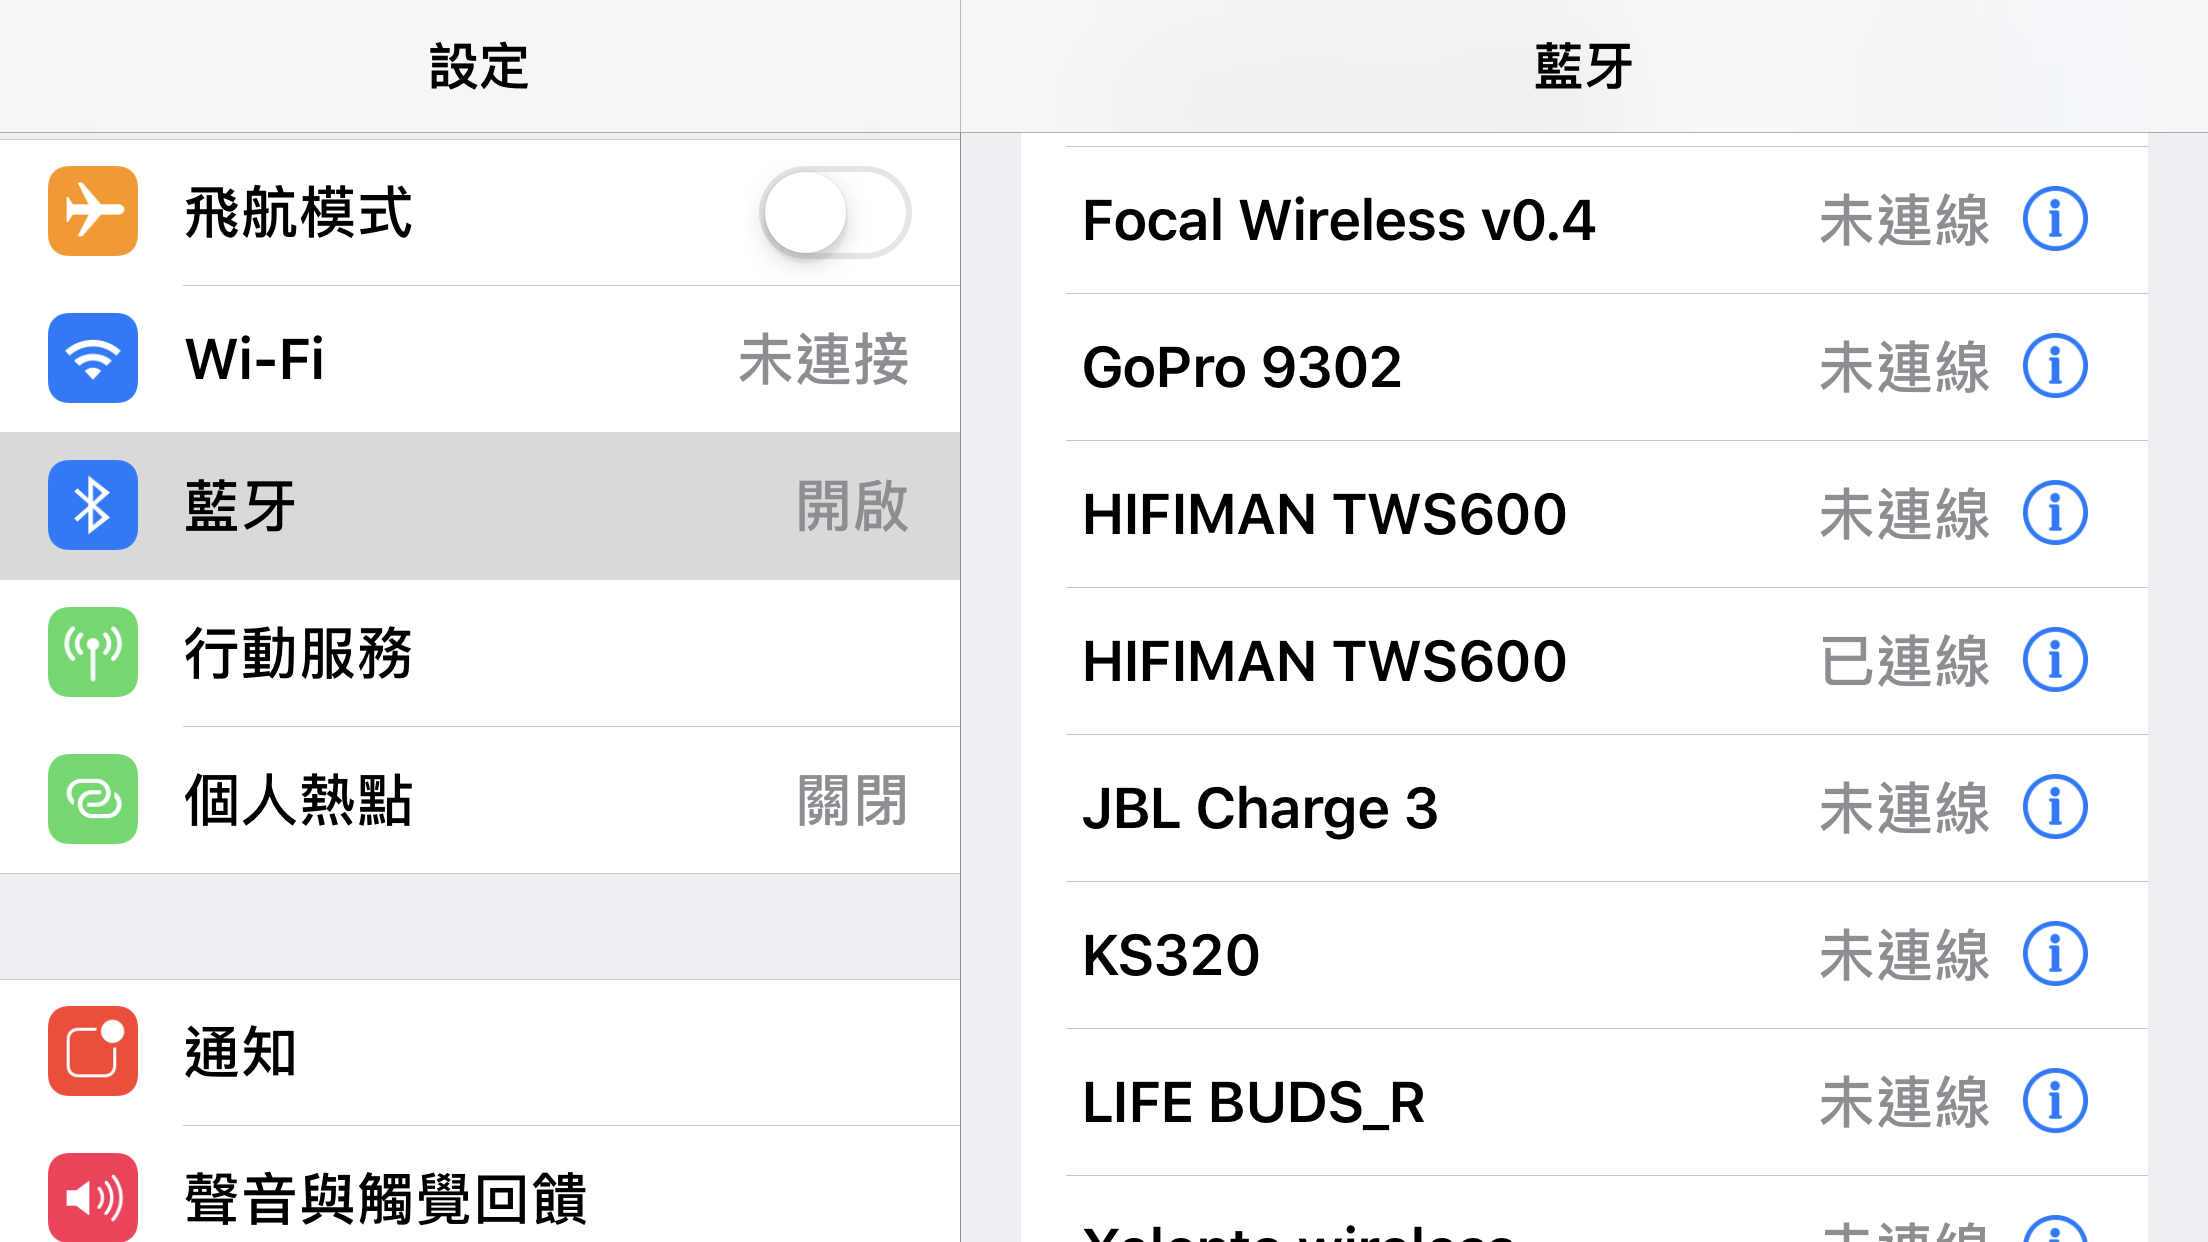Toggle the 飛航模式 airplane mode switch
The width and height of the screenshot is (2208, 1242).
click(x=835, y=213)
